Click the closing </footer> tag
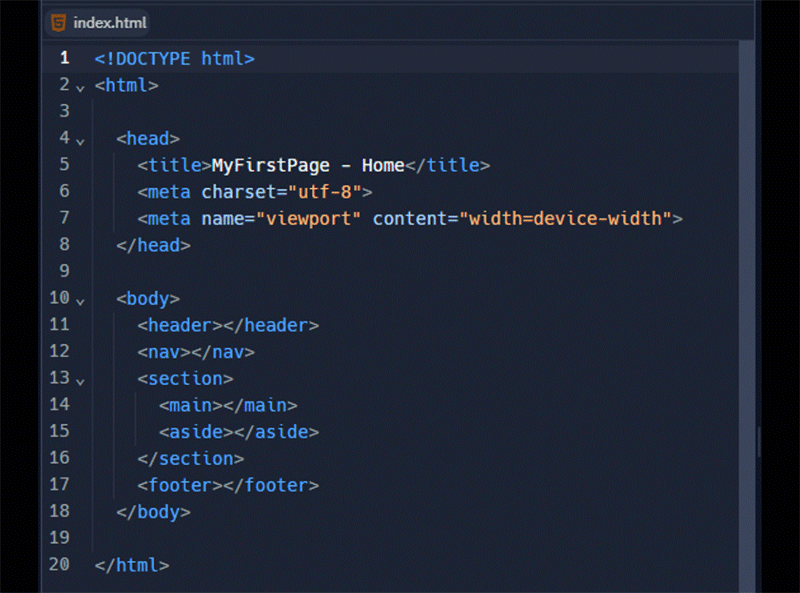The height and width of the screenshot is (593, 800). (271, 485)
